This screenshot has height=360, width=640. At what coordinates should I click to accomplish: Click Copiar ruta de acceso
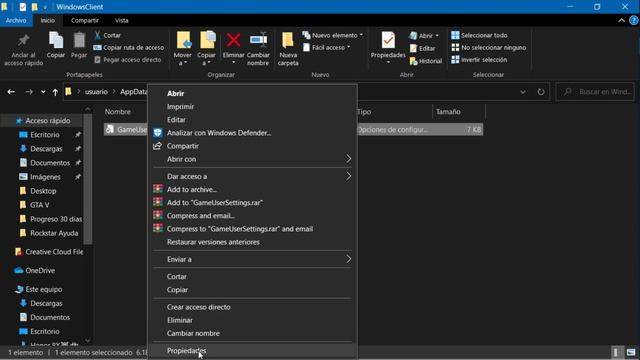129,47
